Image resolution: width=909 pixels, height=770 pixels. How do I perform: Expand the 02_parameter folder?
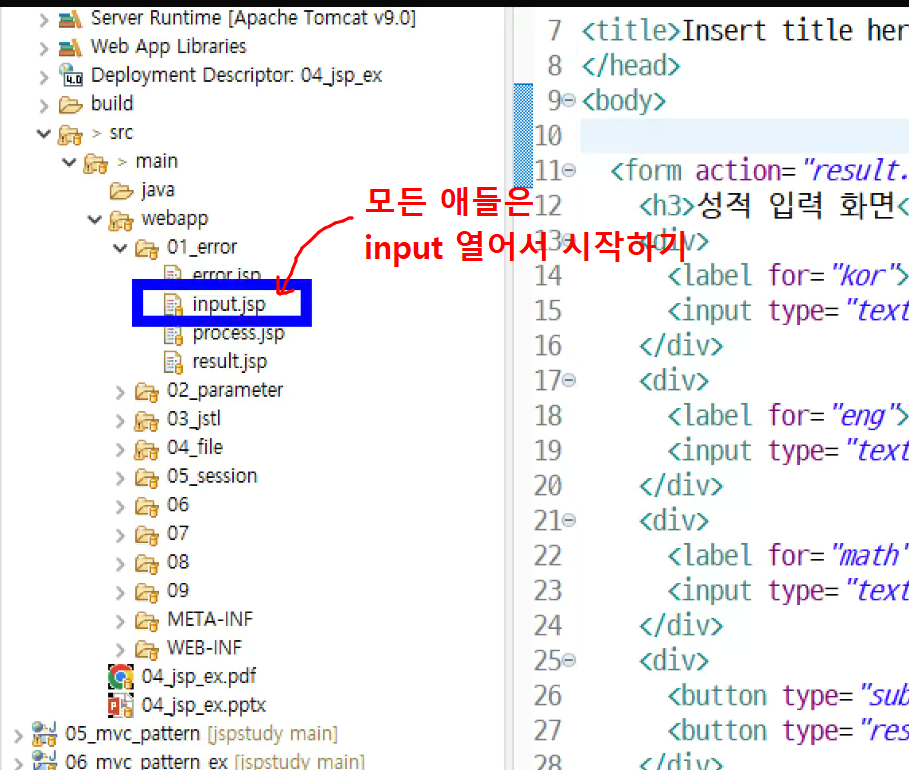(120, 393)
